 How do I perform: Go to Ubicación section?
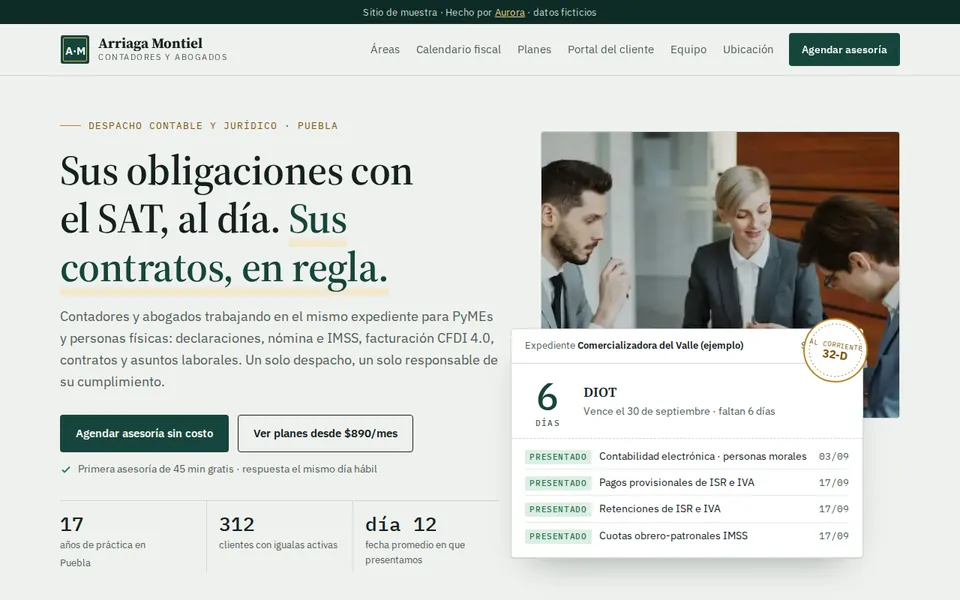pyautogui.click(x=748, y=50)
